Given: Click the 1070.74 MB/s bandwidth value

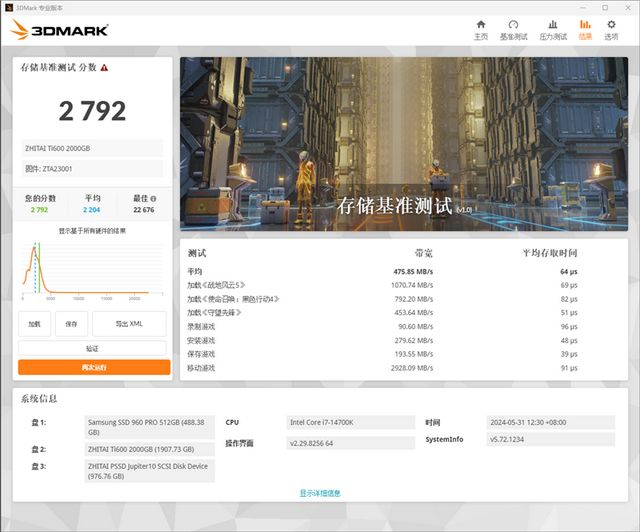Looking at the screenshot, I should point(412,285).
